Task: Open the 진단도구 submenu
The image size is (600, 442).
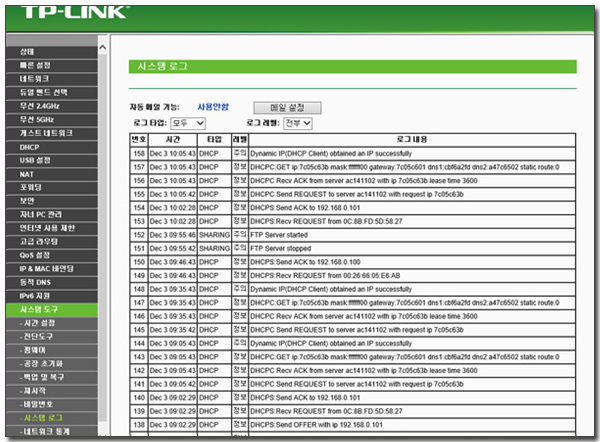Action: (52, 337)
